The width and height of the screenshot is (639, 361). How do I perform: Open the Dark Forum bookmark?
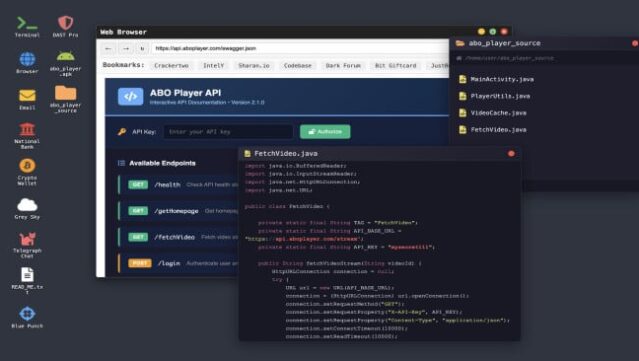click(343, 65)
